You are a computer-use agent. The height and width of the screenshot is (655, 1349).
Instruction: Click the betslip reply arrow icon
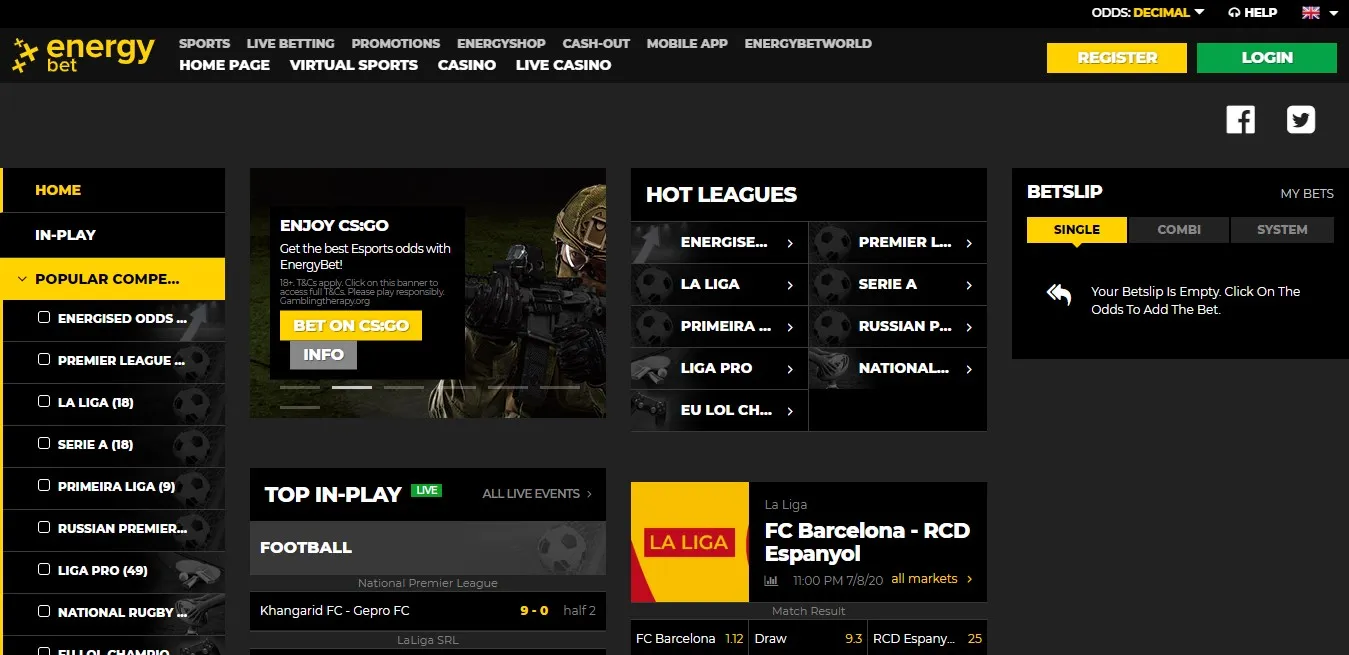coord(1059,294)
